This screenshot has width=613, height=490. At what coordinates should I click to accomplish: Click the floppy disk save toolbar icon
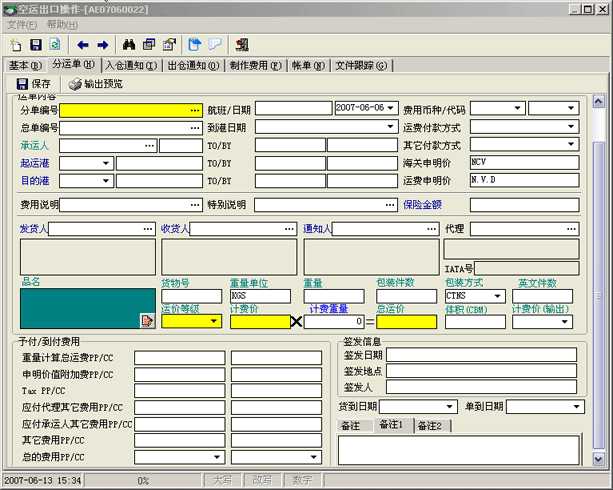coord(36,45)
